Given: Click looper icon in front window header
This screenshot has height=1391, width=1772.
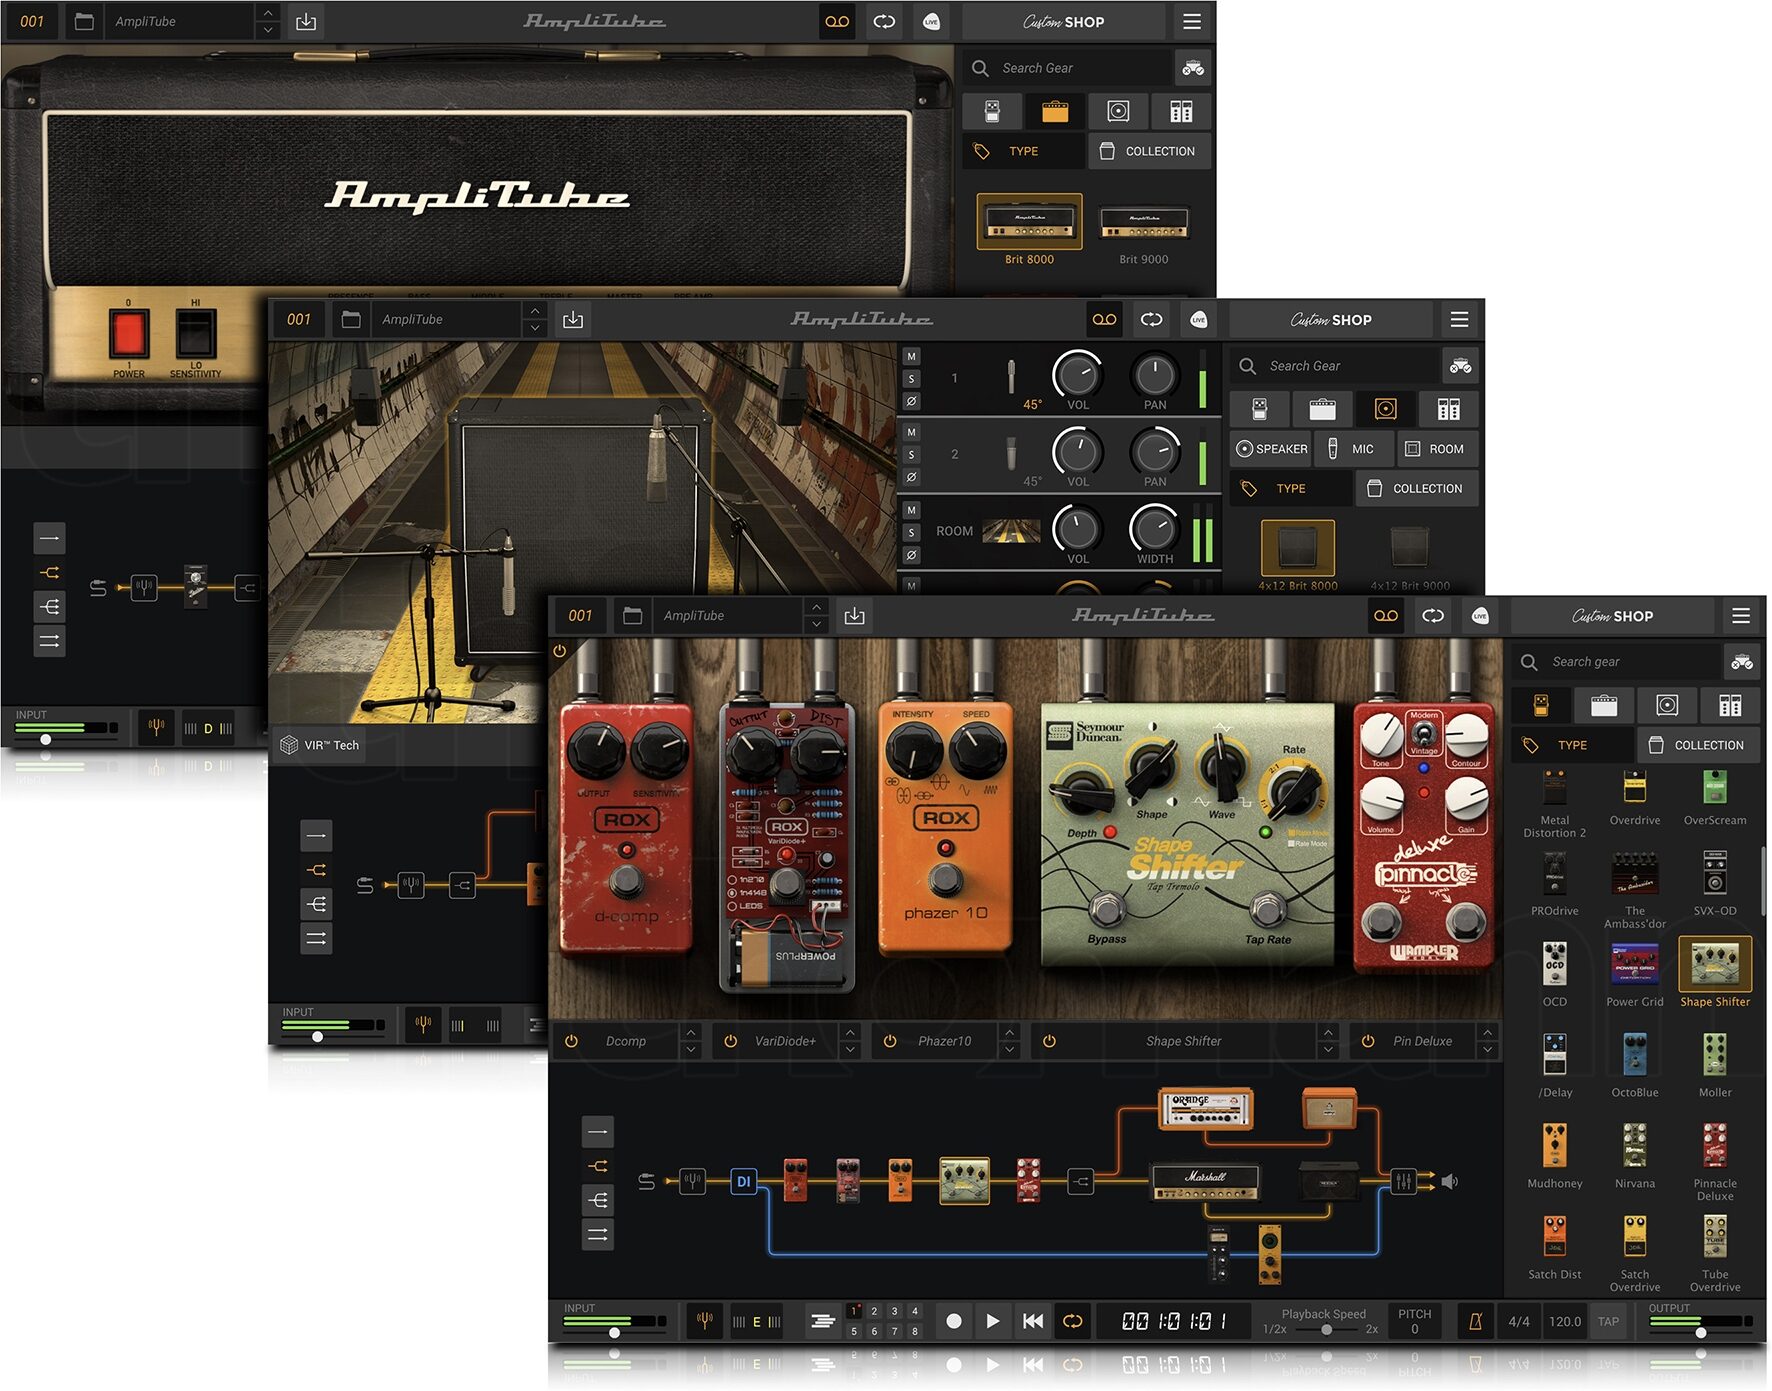Looking at the screenshot, I should tap(1433, 615).
